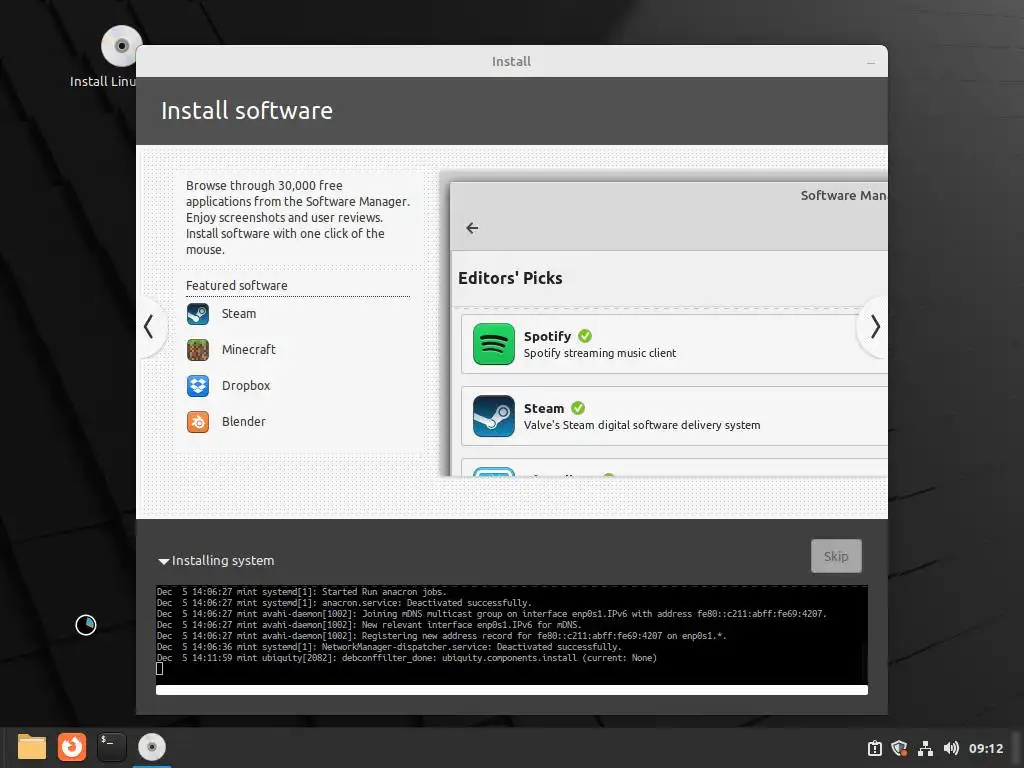Open the update manager shield tray icon
This screenshot has width=1024, height=768.
899,748
